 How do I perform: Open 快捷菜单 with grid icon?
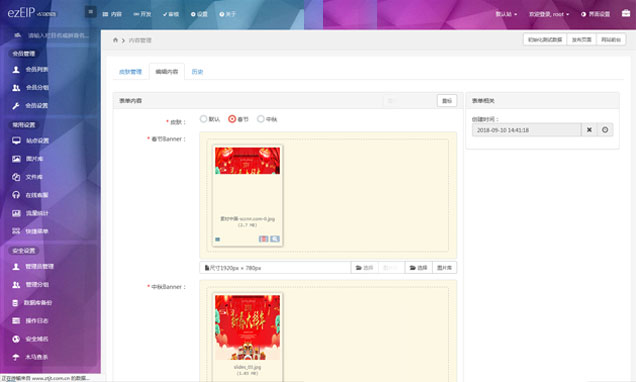(30, 231)
